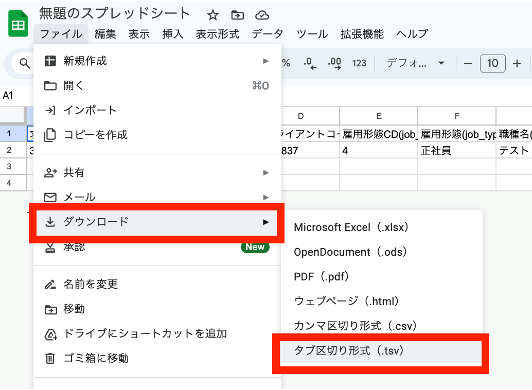Star the spreadsheet with the star icon
The image size is (532, 390).
tap(213, 15)
